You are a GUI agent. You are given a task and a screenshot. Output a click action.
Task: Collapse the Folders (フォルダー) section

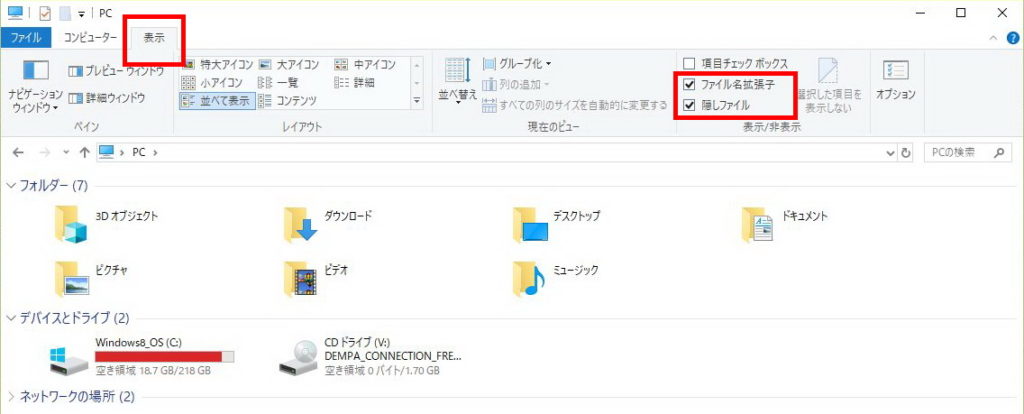tap(11, 186)
